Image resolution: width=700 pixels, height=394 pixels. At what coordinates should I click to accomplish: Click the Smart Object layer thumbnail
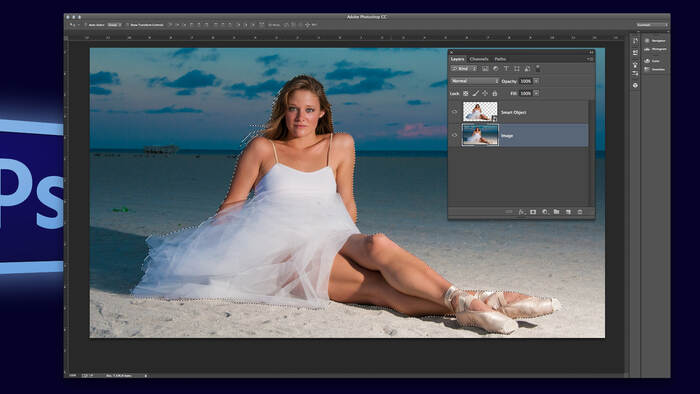480,112
